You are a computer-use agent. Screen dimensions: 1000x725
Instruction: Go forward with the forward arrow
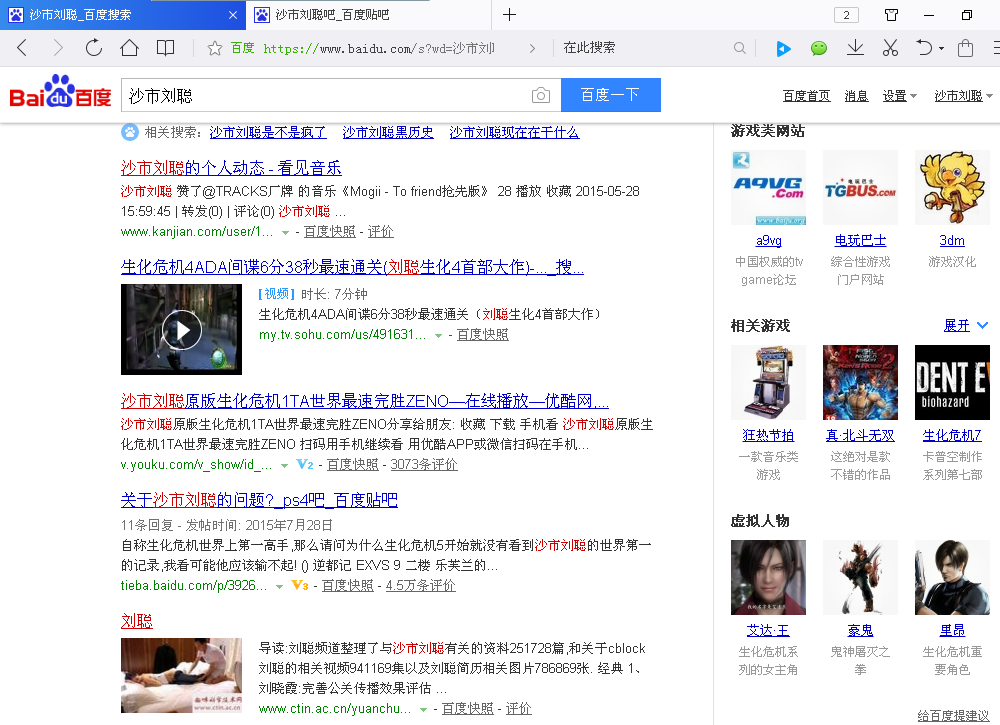58,48
